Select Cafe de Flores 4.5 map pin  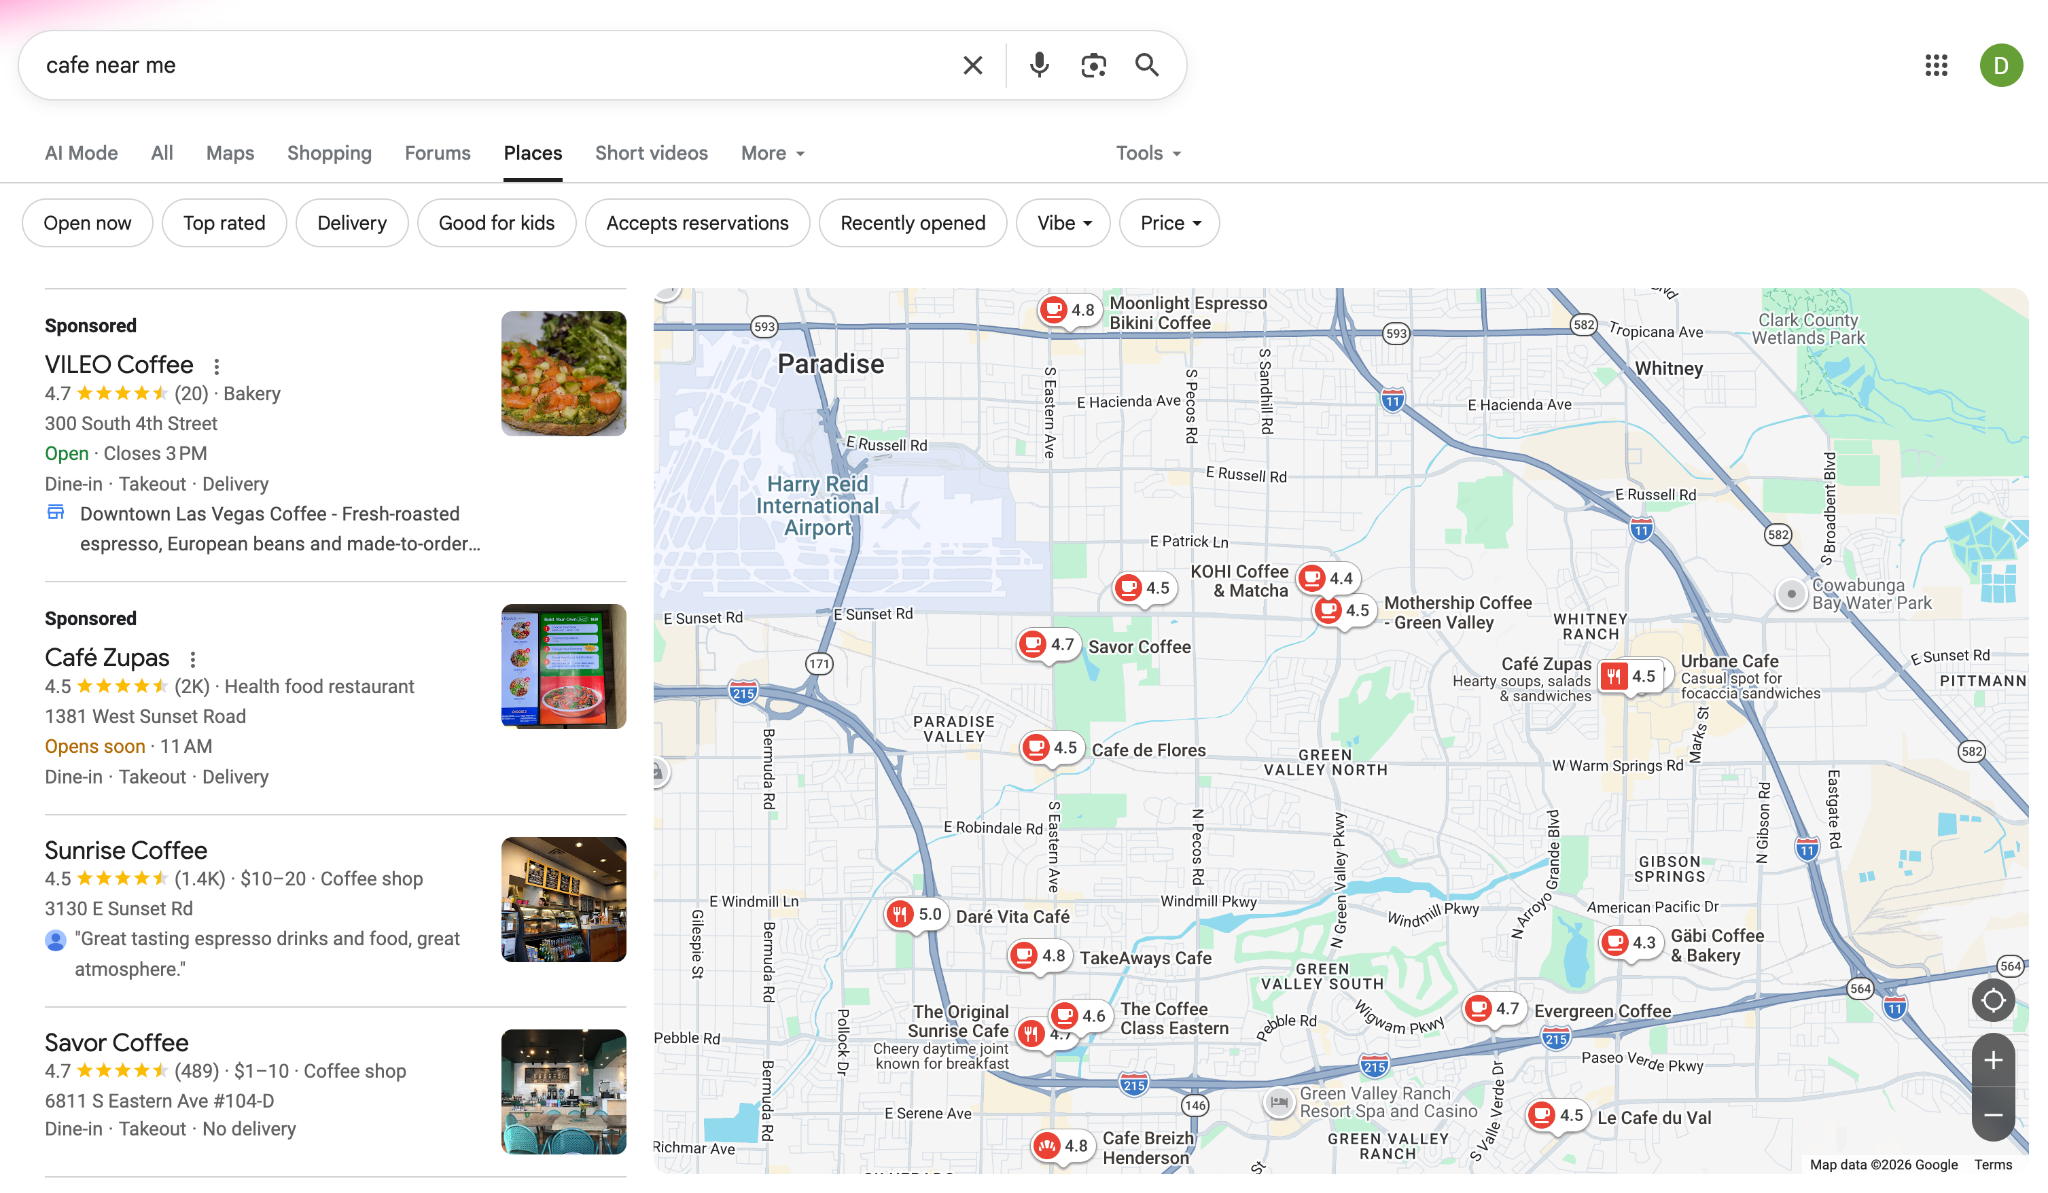(x=1051, y=748)
